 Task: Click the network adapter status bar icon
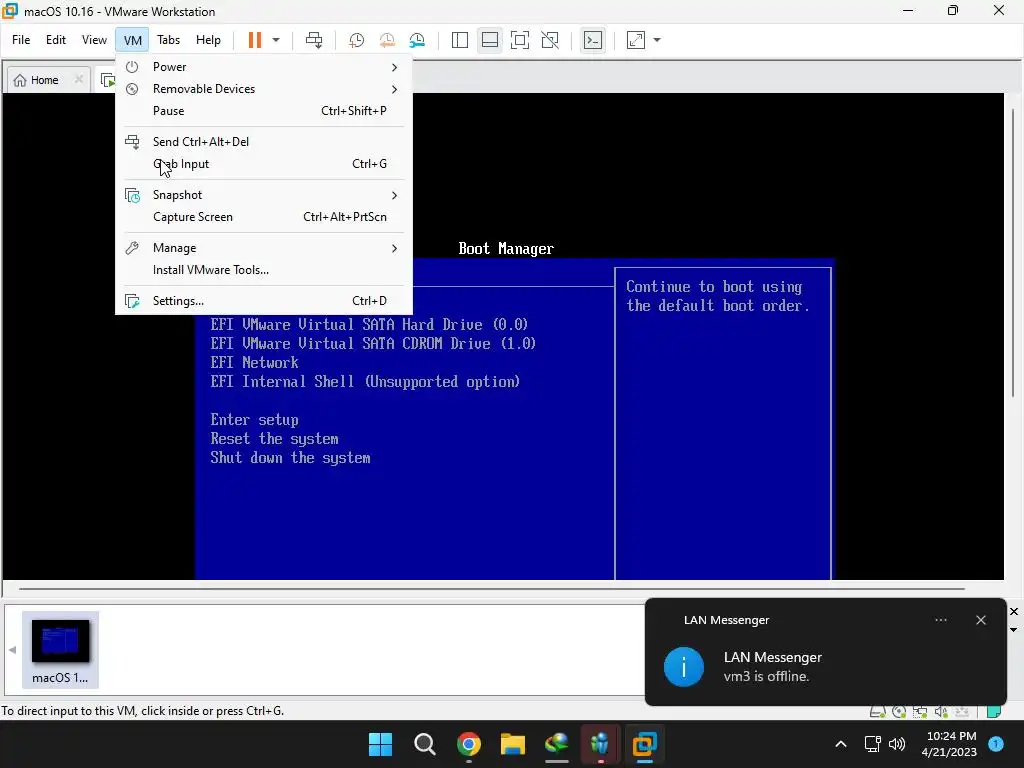click(920, 712)
